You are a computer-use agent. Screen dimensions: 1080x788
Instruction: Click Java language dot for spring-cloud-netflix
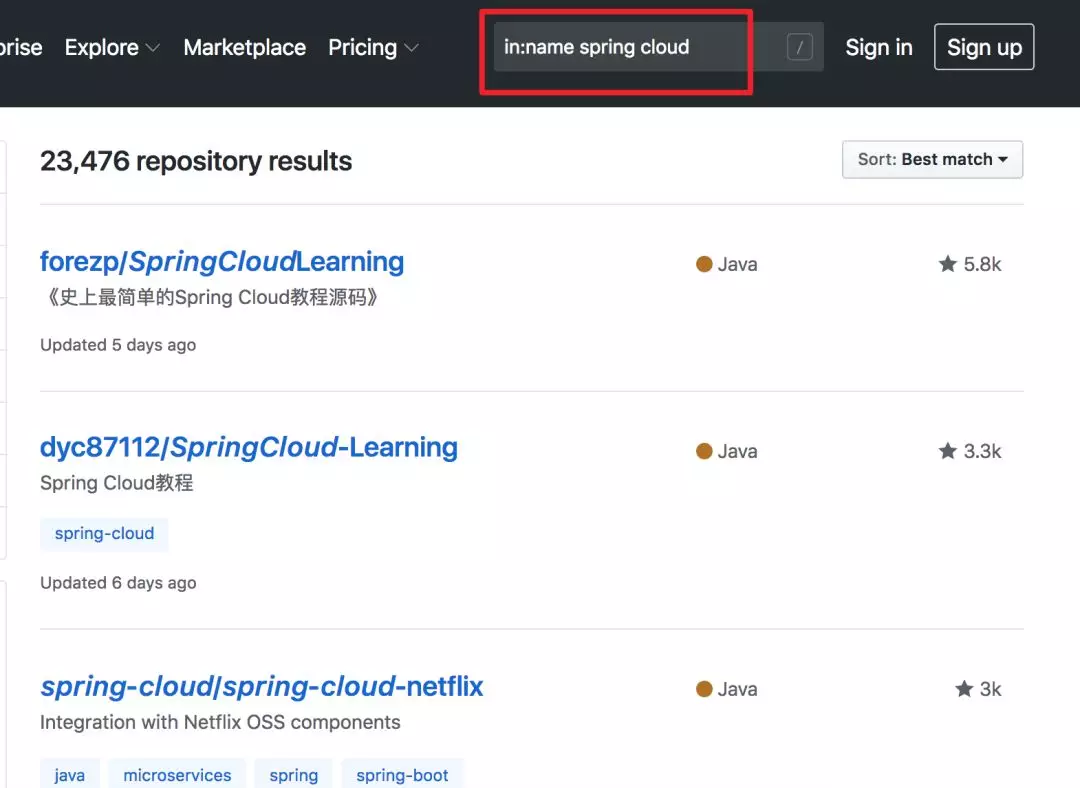704,689
